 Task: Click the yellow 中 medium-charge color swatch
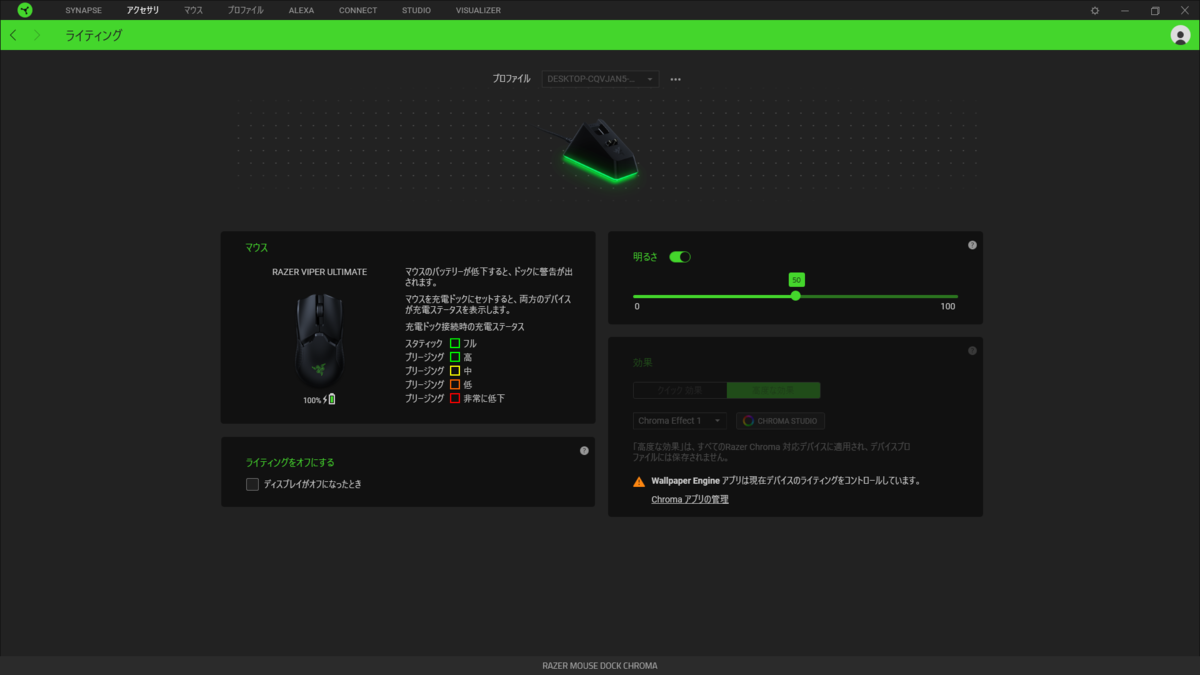[x=455, y=371]
